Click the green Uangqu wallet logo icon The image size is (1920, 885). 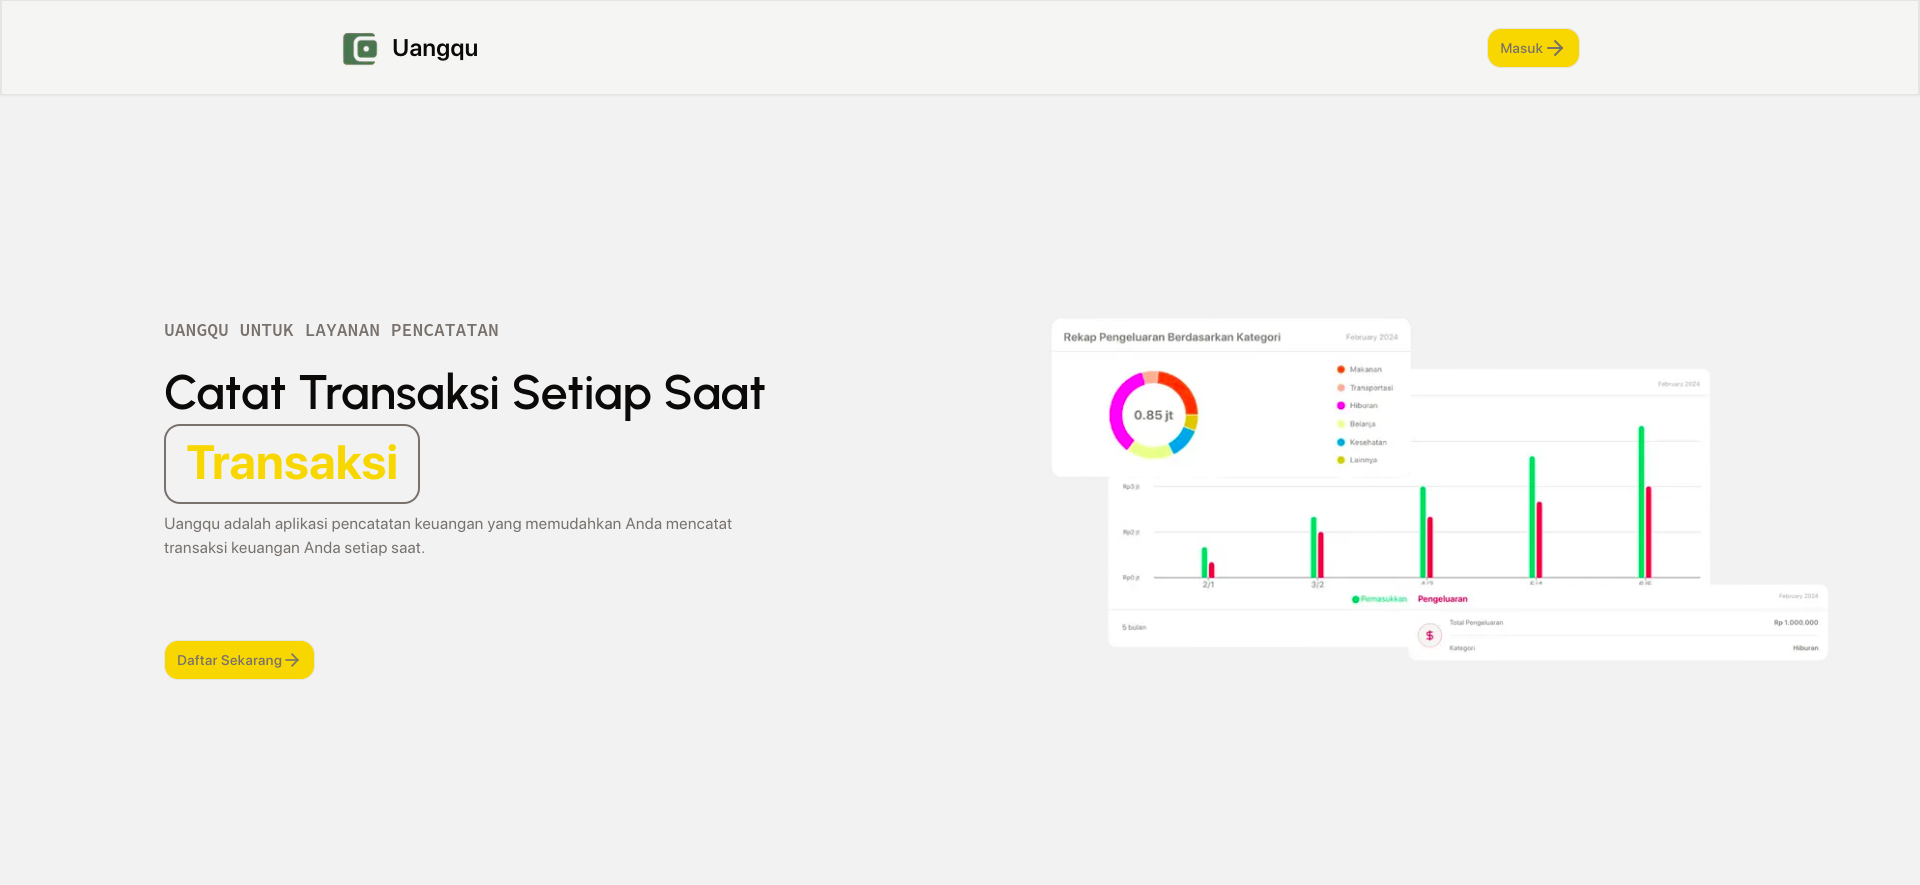[x=360, y=48]
